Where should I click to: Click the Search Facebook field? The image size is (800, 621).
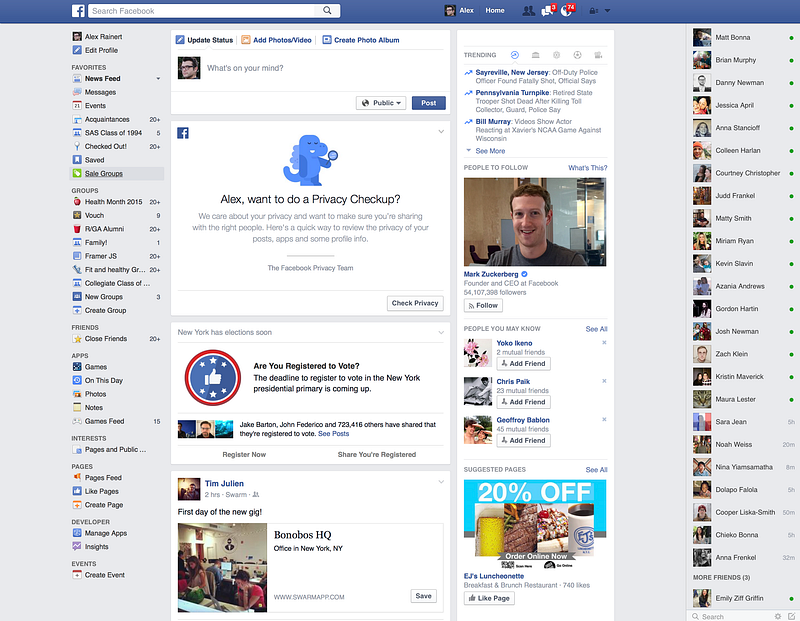click(x=202, y=11)
